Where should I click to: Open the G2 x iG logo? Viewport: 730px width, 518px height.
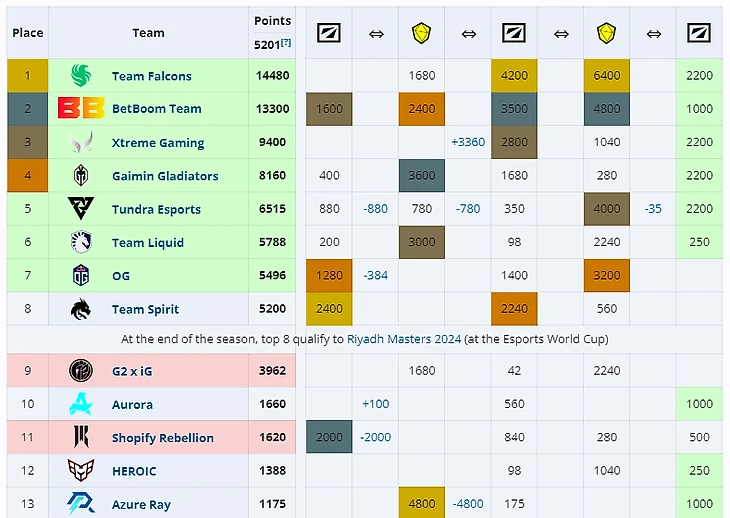point(81,370)
